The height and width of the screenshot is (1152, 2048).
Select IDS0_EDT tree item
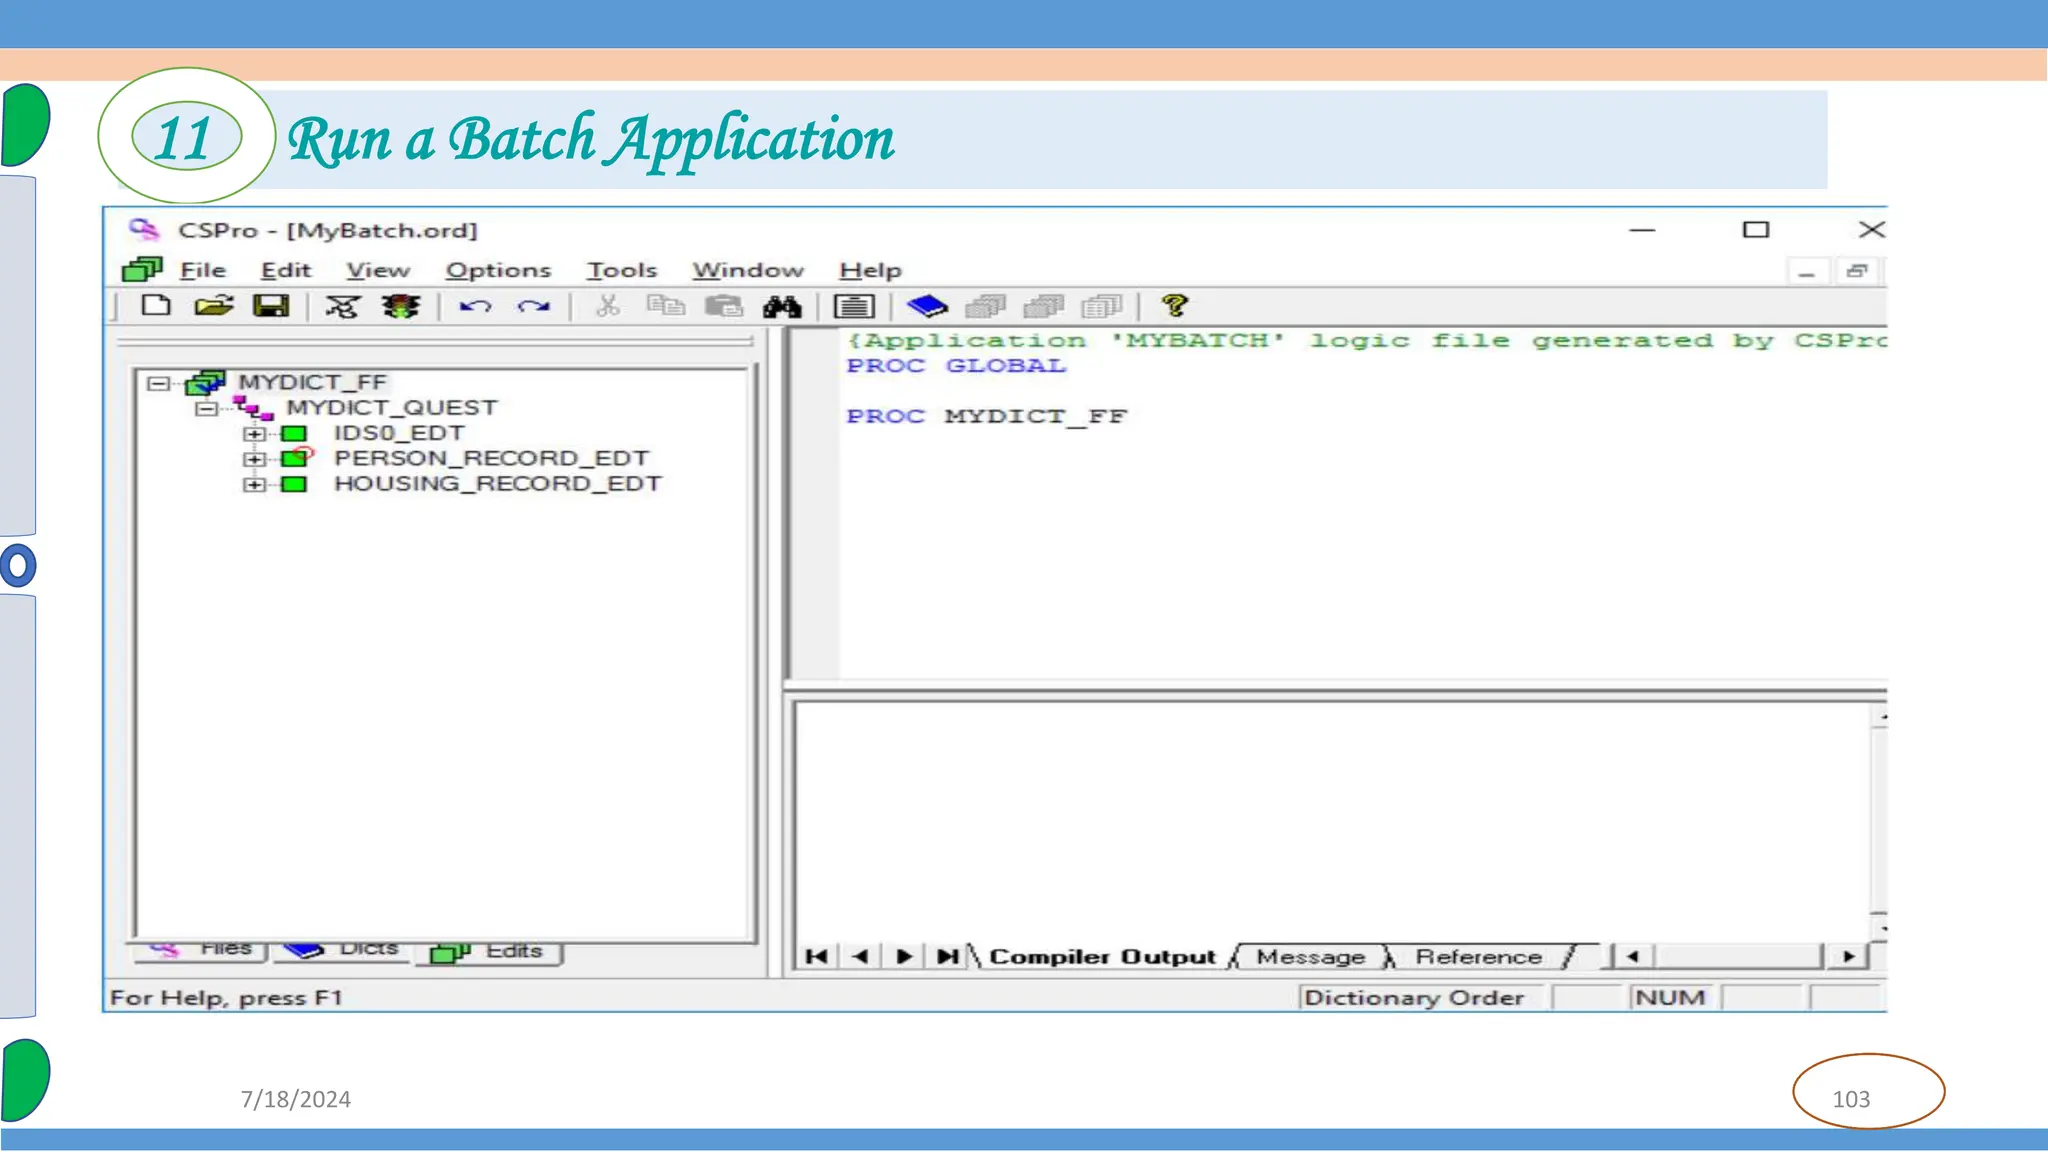[399, 433]
